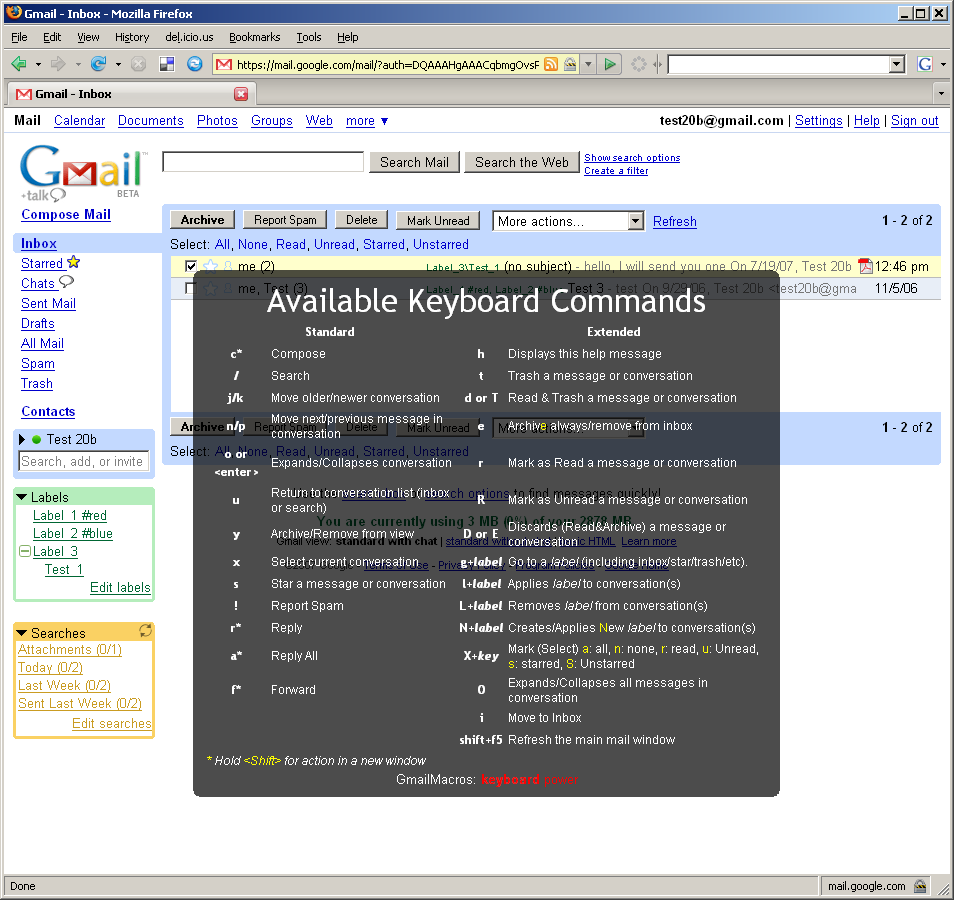This screenshot has width=954, height=900.
Task: Click the Search the Web button
Action: [521, 162]
